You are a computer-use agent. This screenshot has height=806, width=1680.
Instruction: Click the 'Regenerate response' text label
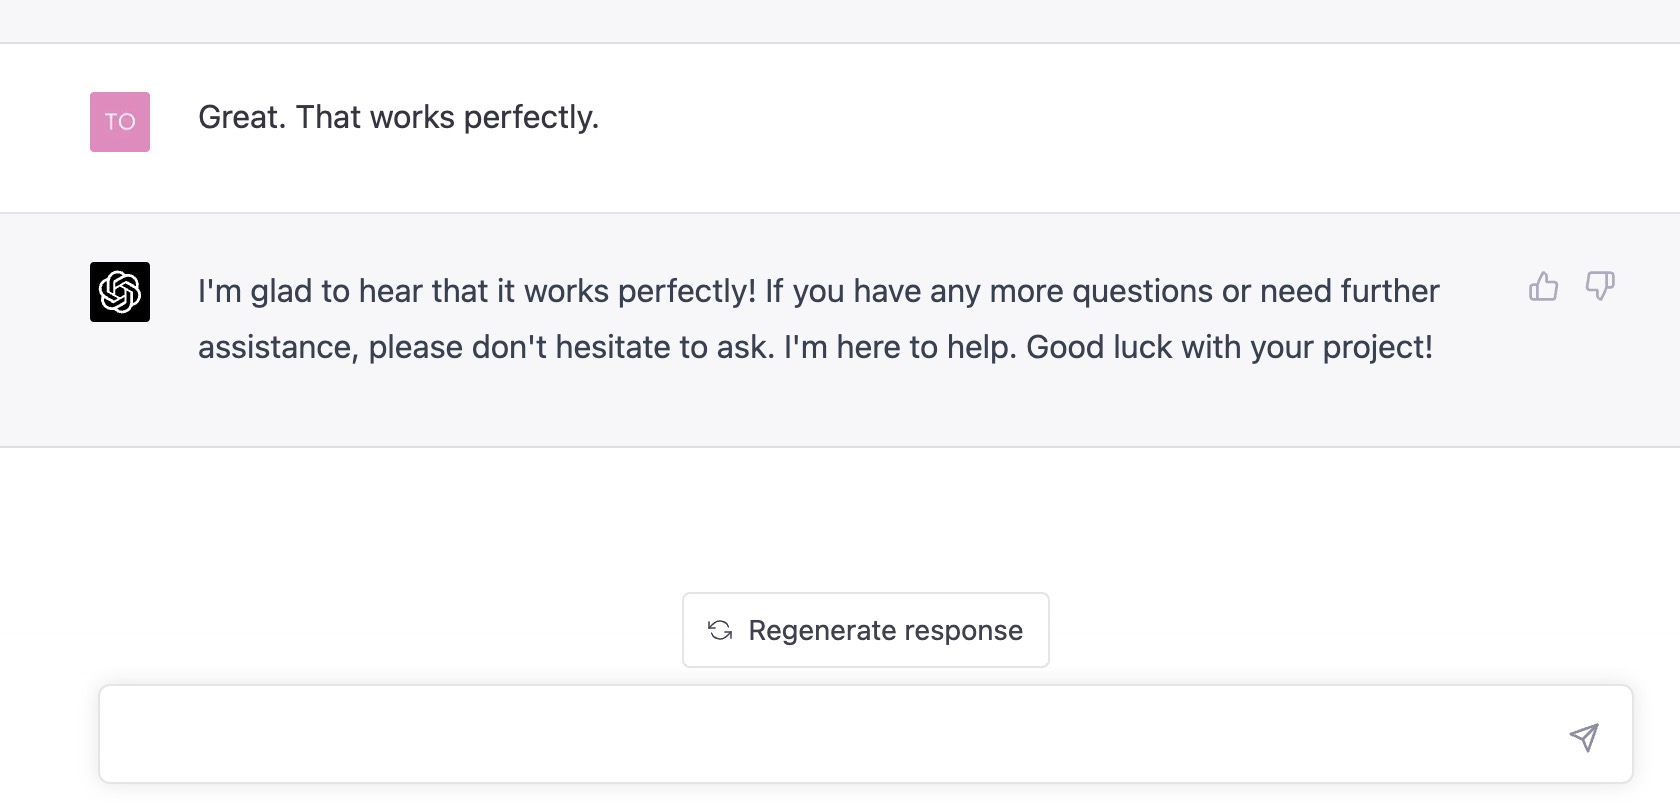886,630
